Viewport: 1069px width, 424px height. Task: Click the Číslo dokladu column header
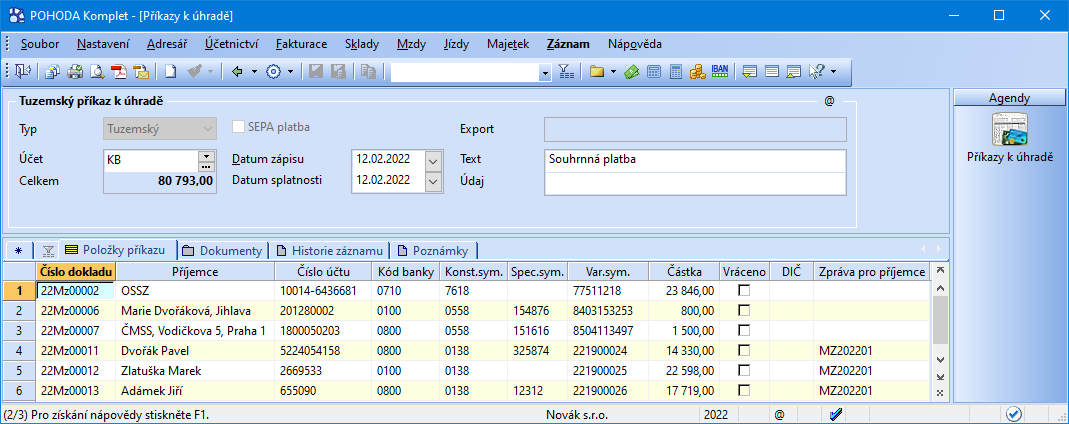click(76, 272)
